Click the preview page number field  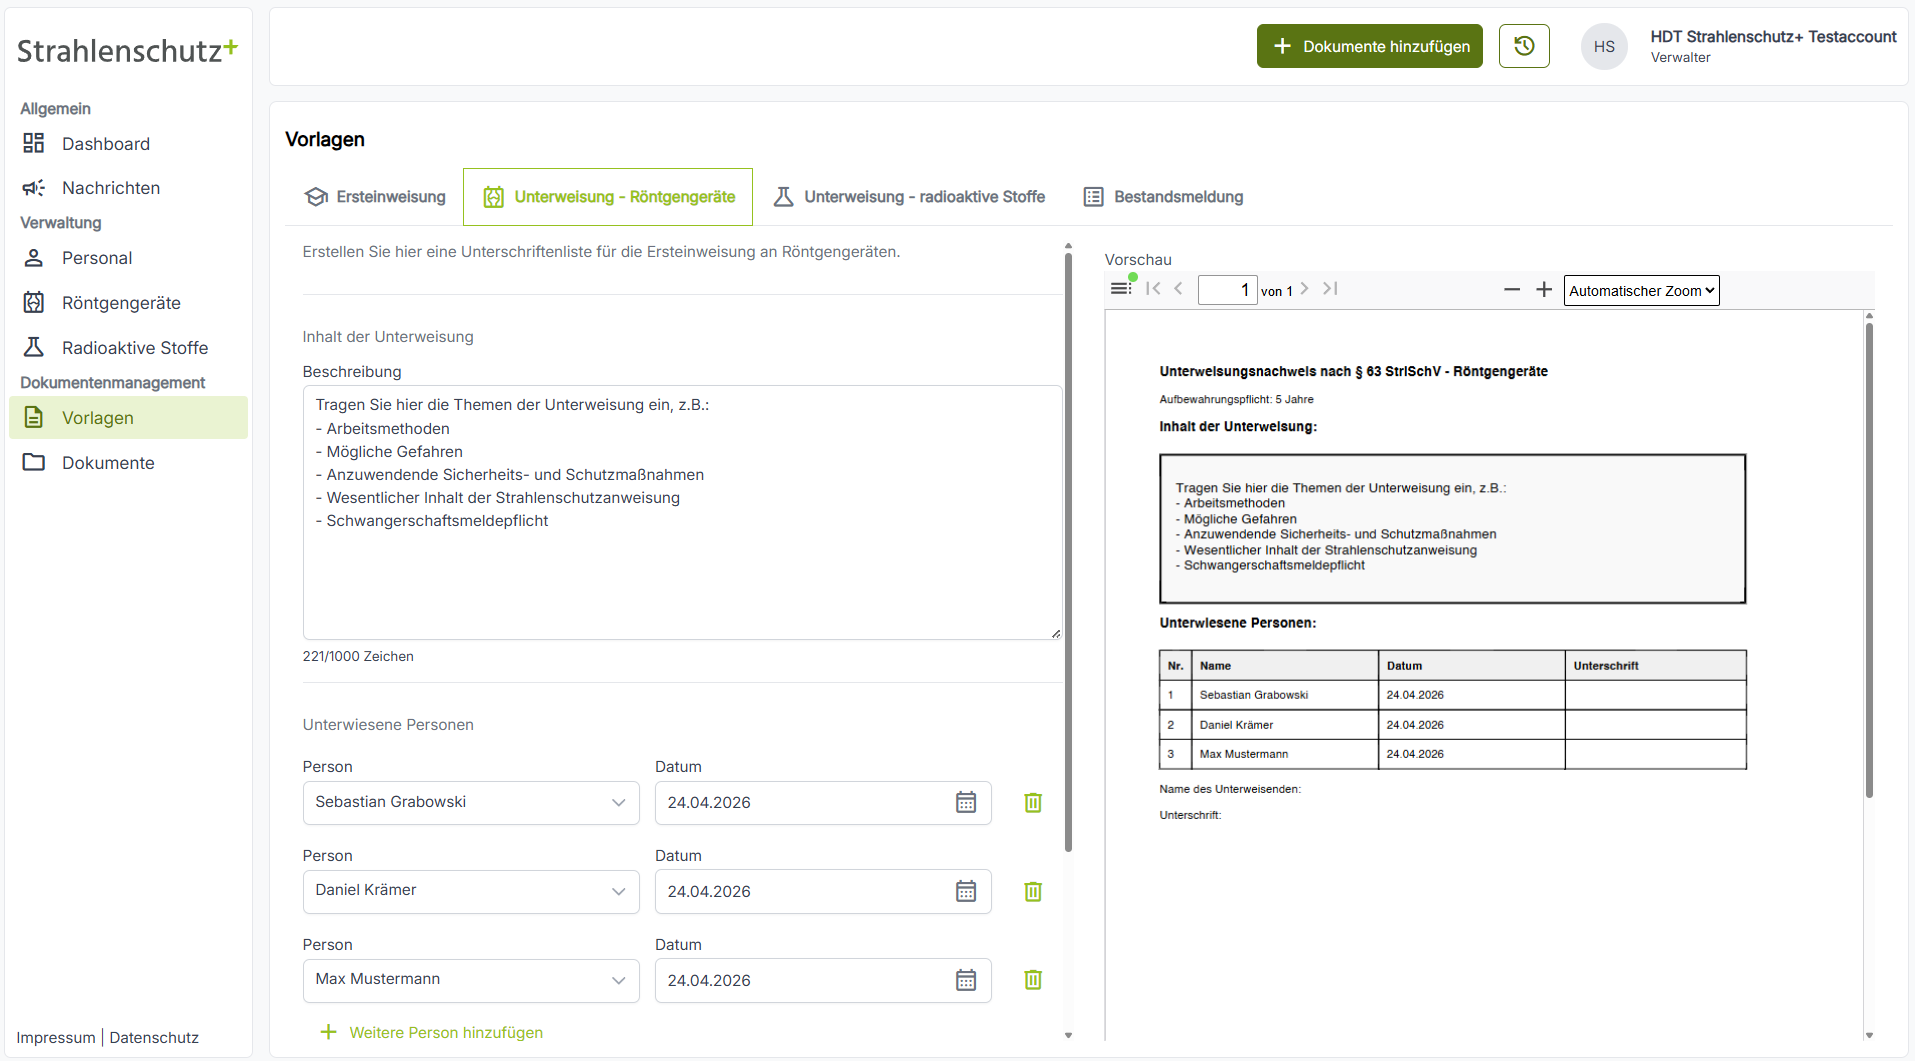point(1227,290)
